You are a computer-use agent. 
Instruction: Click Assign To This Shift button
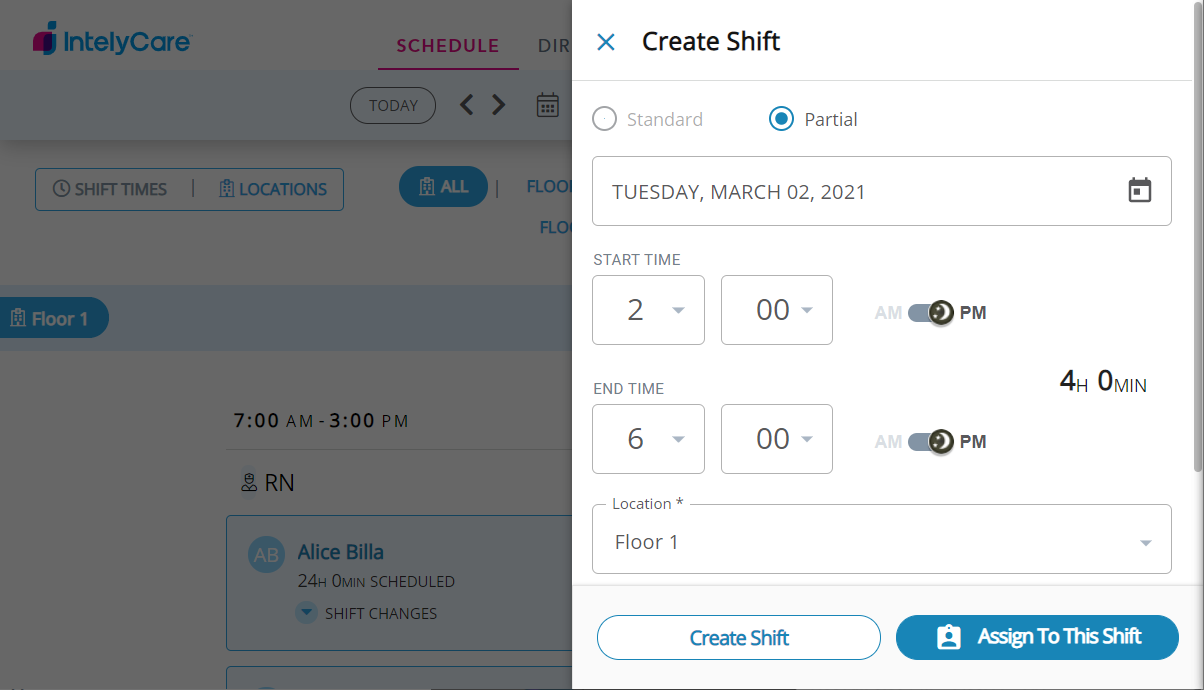(x=1037, y=638)
